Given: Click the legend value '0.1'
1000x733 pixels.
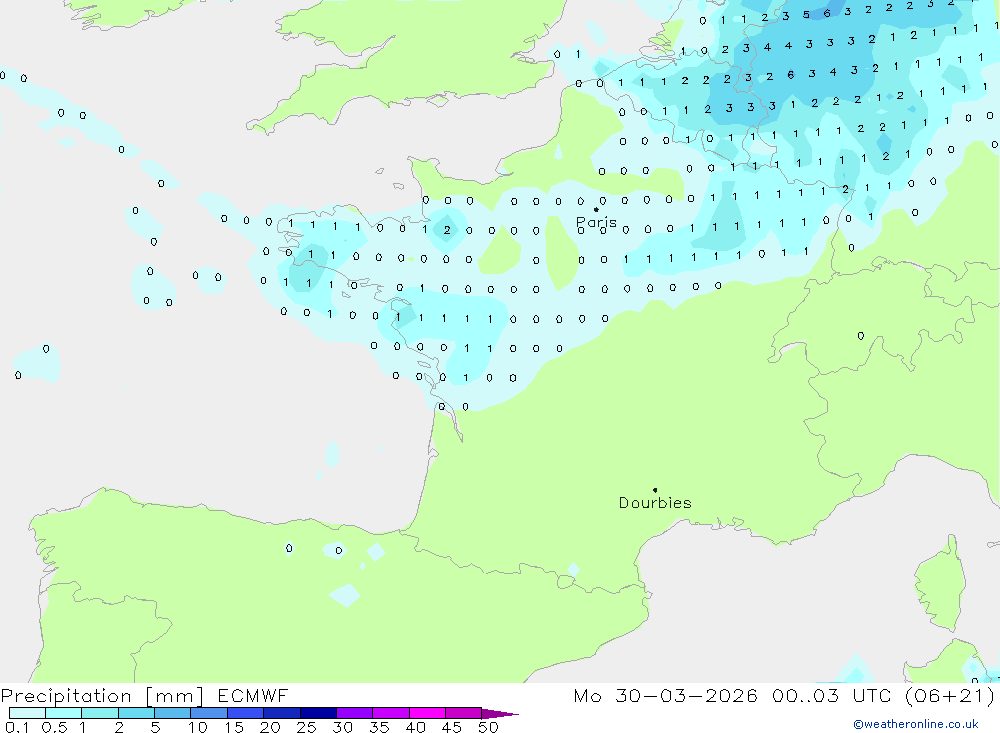Looking at the screenshot, I should pos(17,727).
